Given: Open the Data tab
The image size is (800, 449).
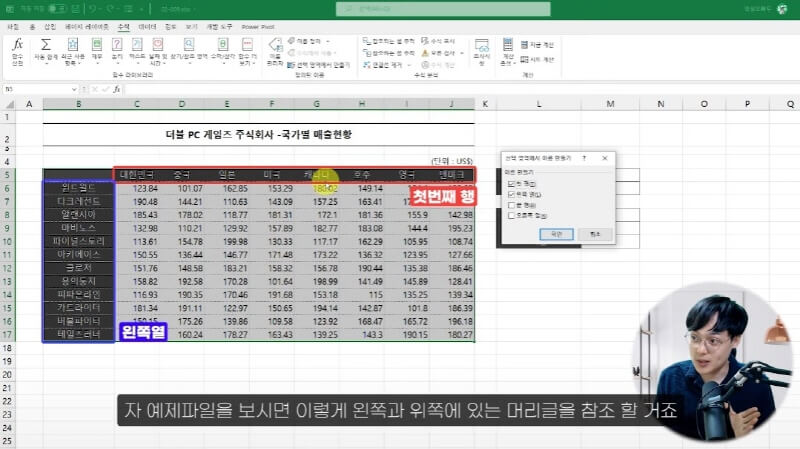Looking at the screenshot, I should pos(147,27).
